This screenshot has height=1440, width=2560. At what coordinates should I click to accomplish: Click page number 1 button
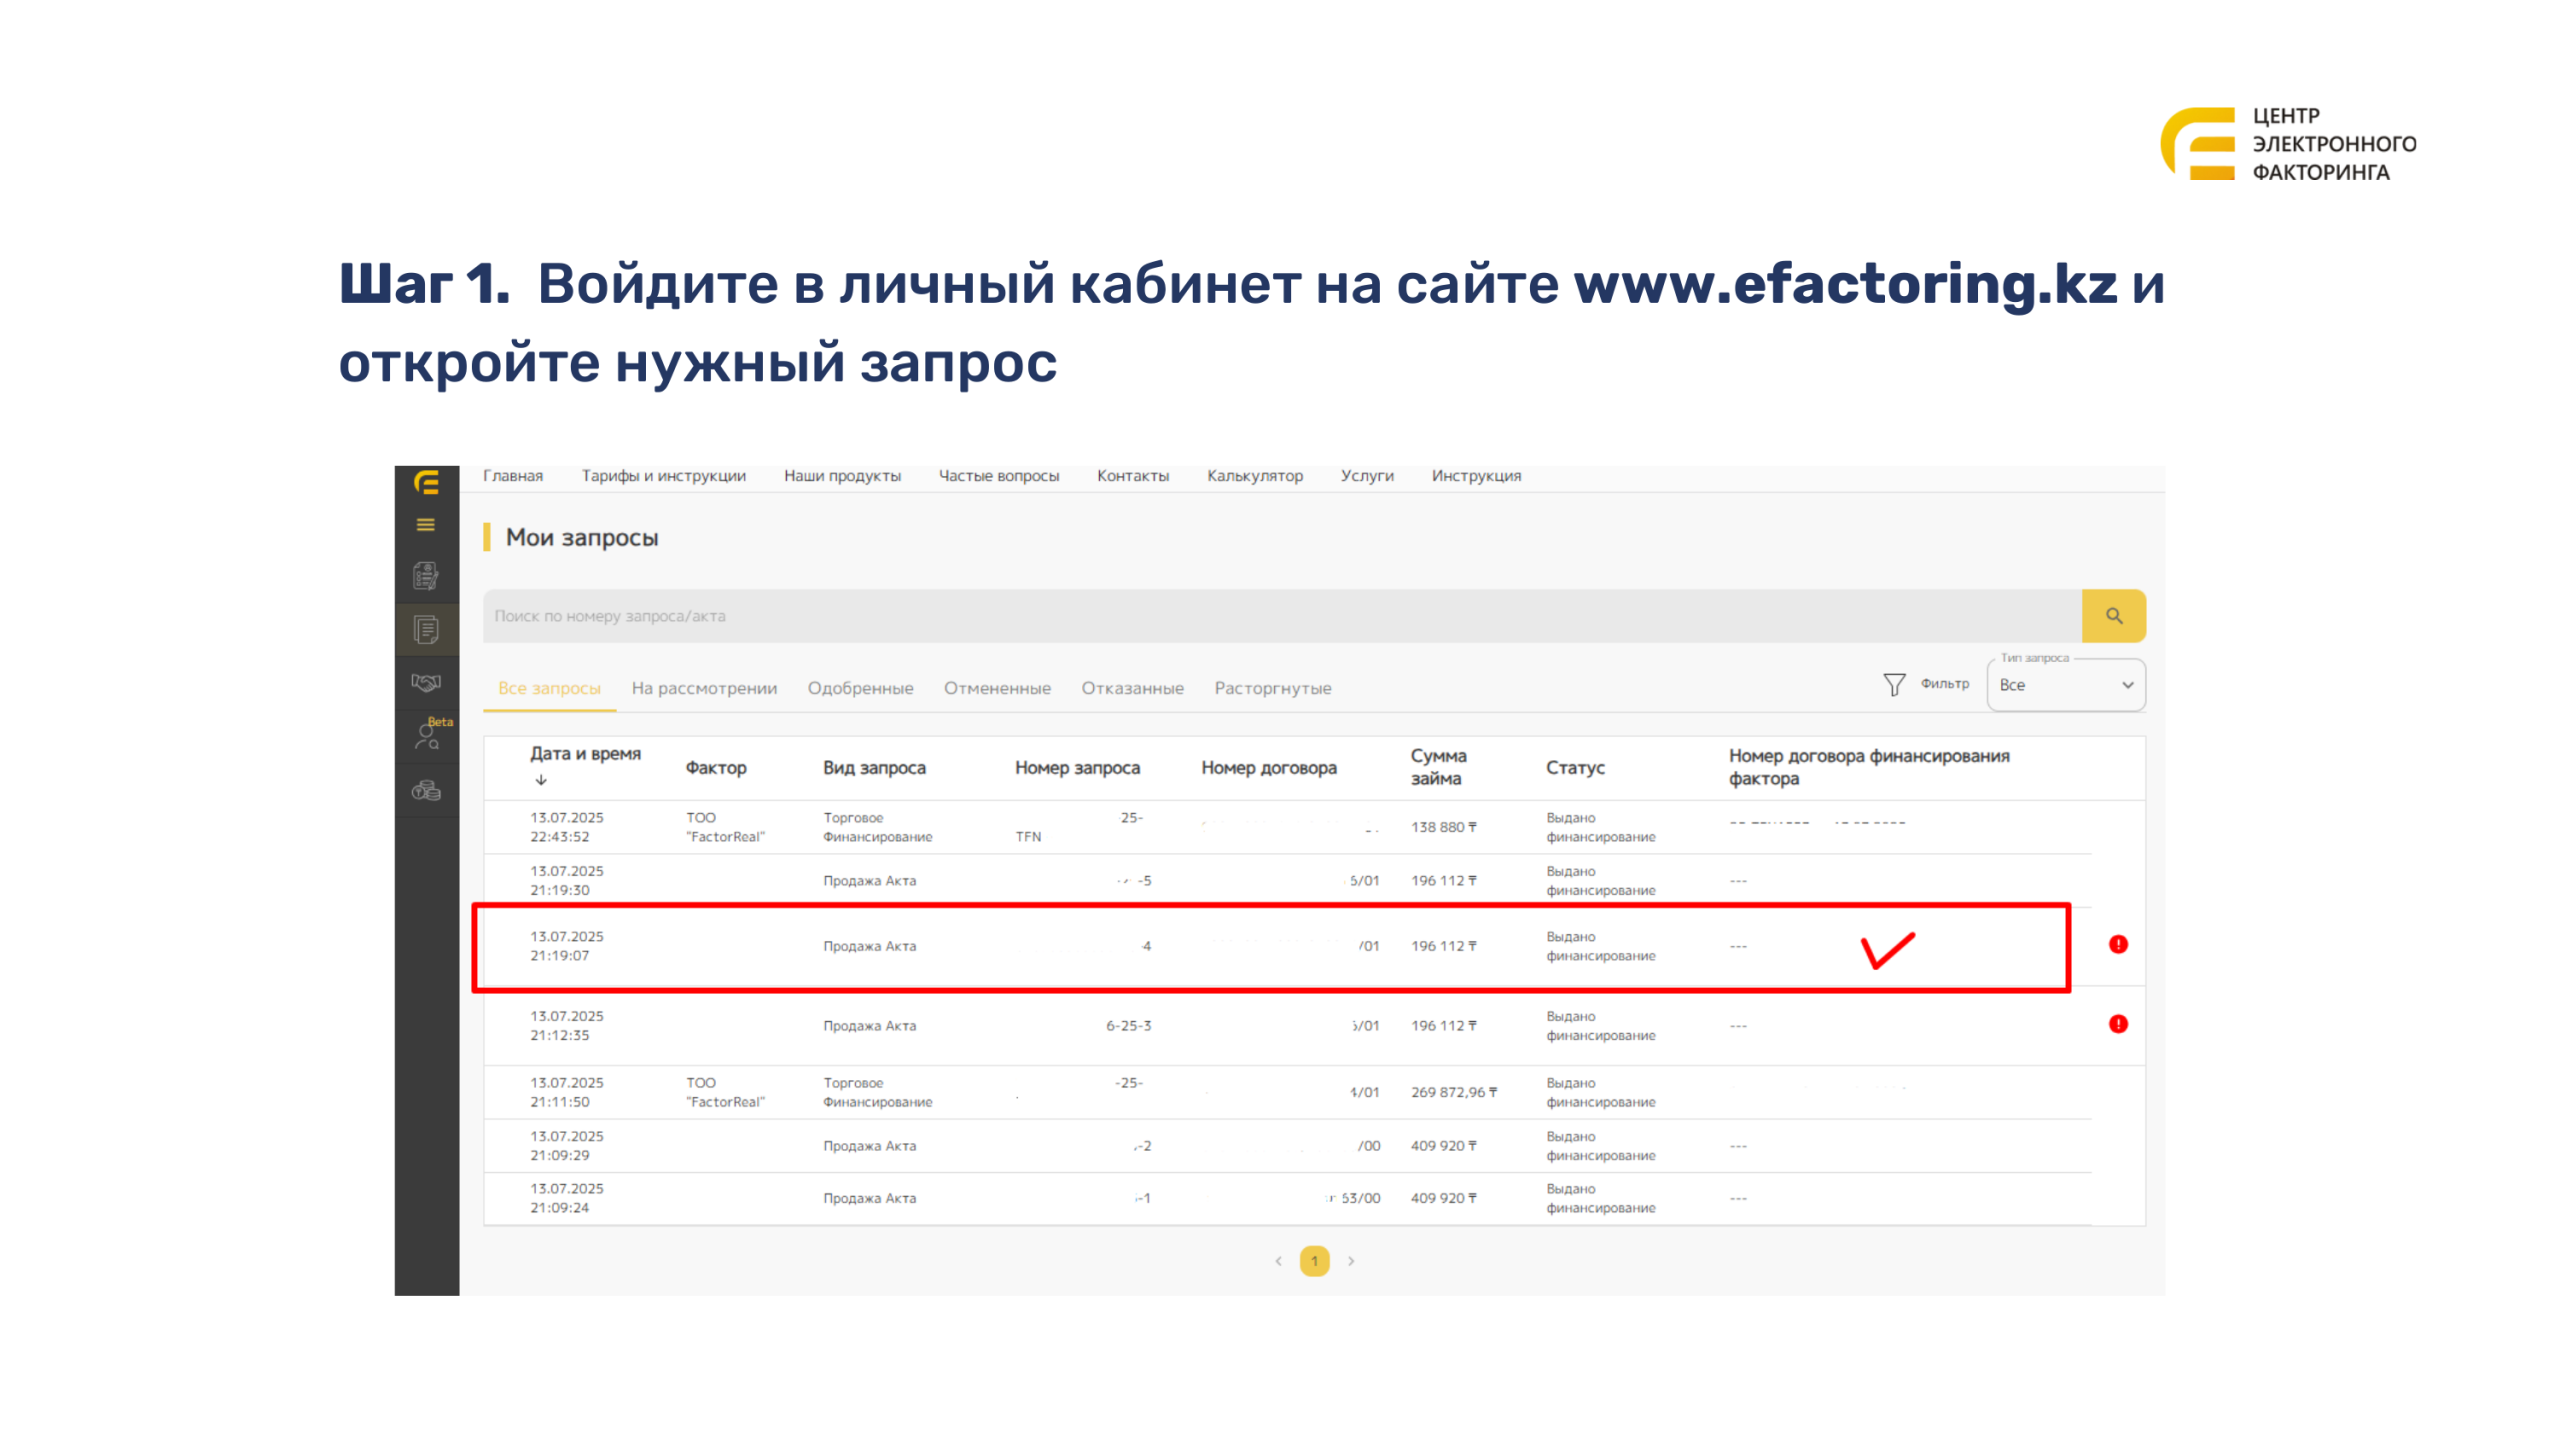pos(1314,1260)
